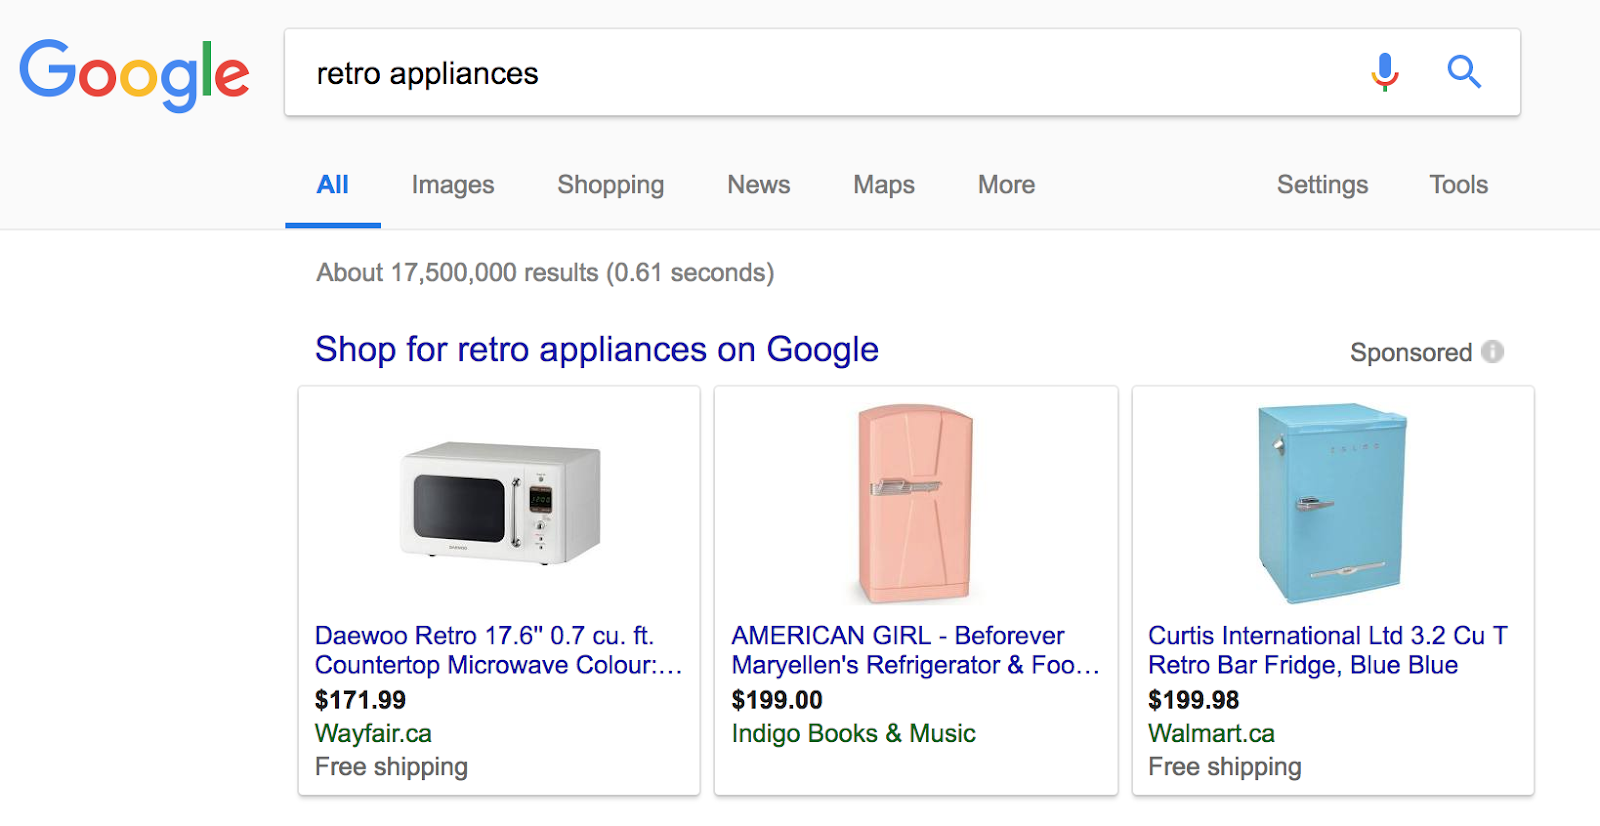Image resolution: width=1600 pixels, height=826 pixels.
Task: Expand the search Tools options
Action: pyautogui.click(x=1458, y=185)
